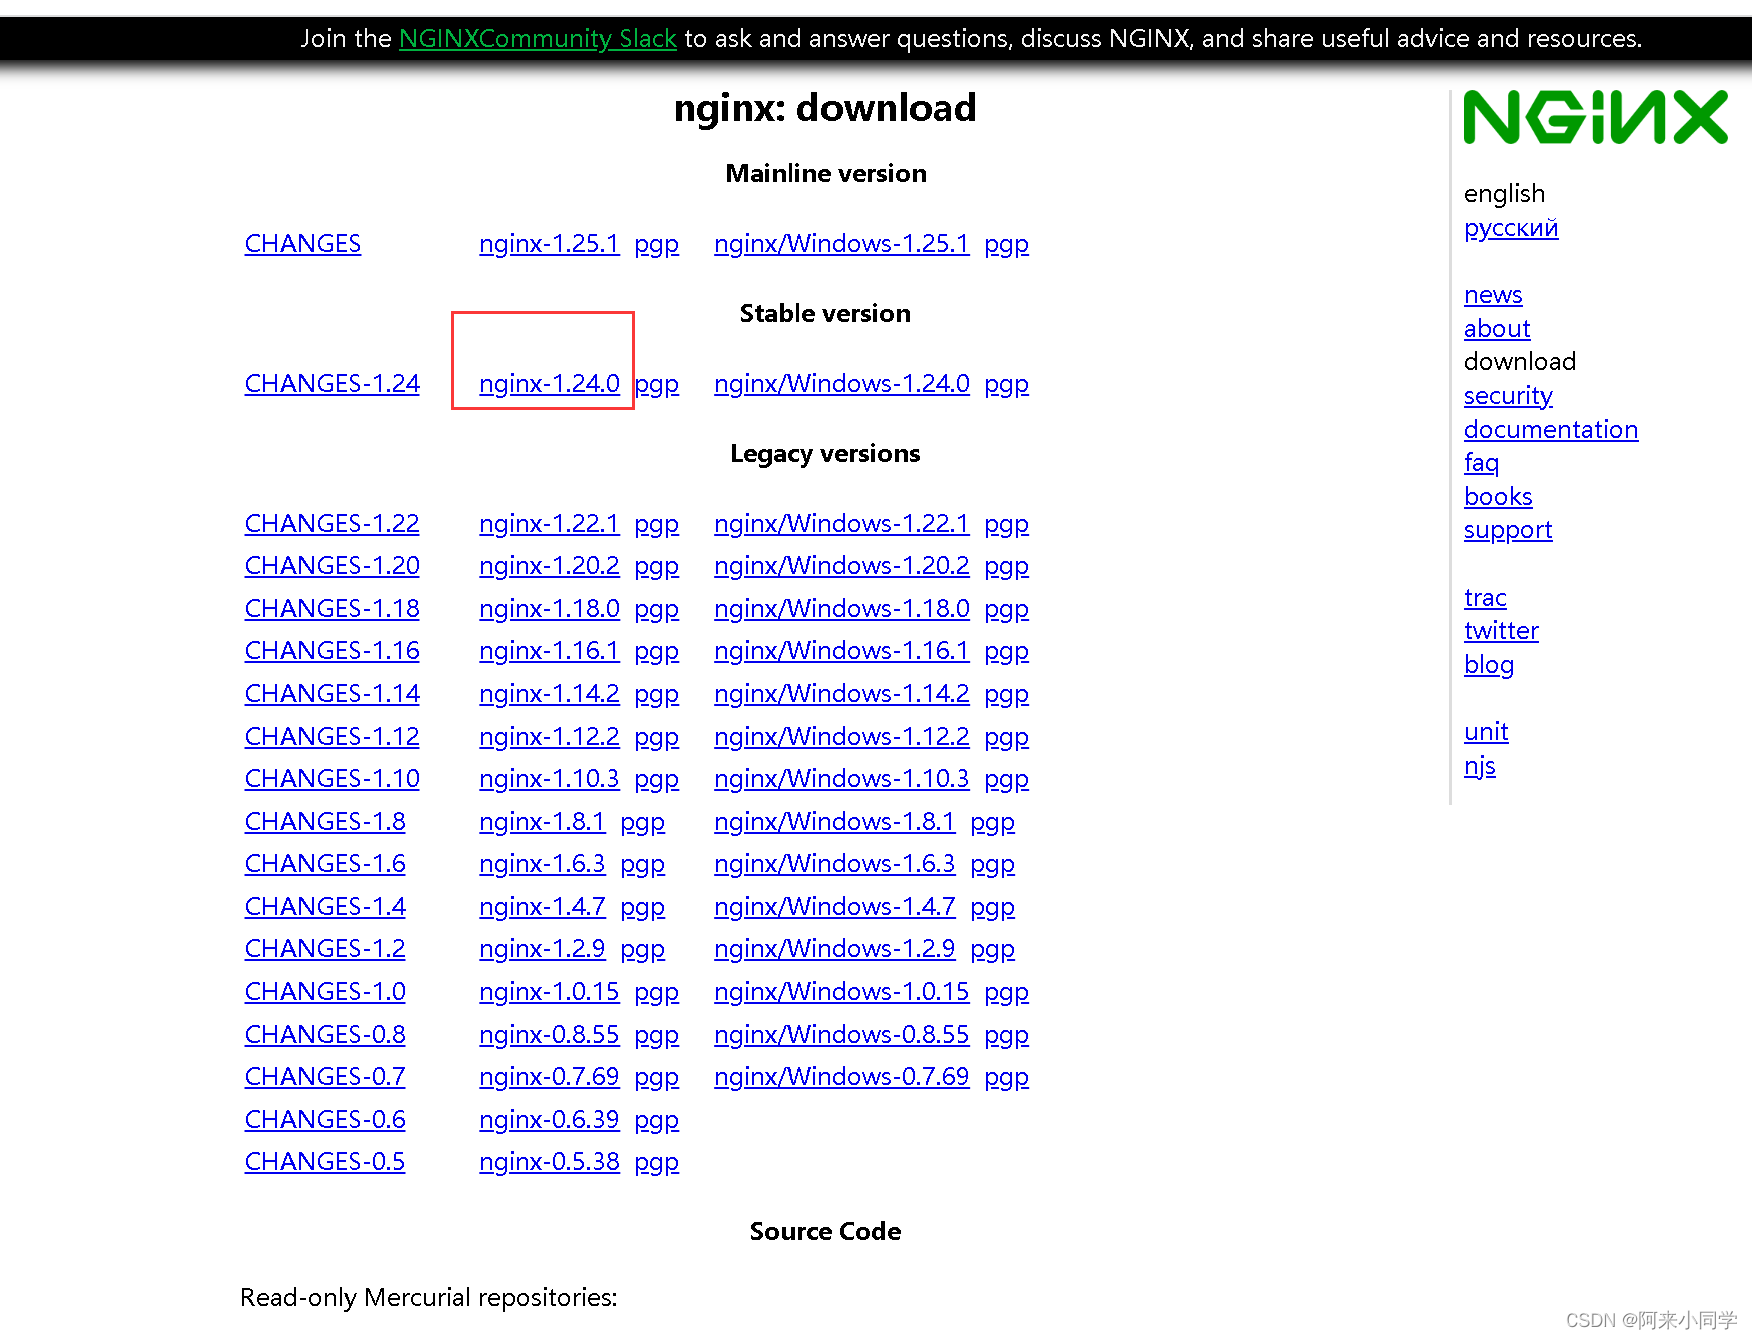Image resolution: width=1752 pixels, height=1339 pixels.
Task: Open pgp for nginx/Windows-1.8.1
Action: coord(993,822)
